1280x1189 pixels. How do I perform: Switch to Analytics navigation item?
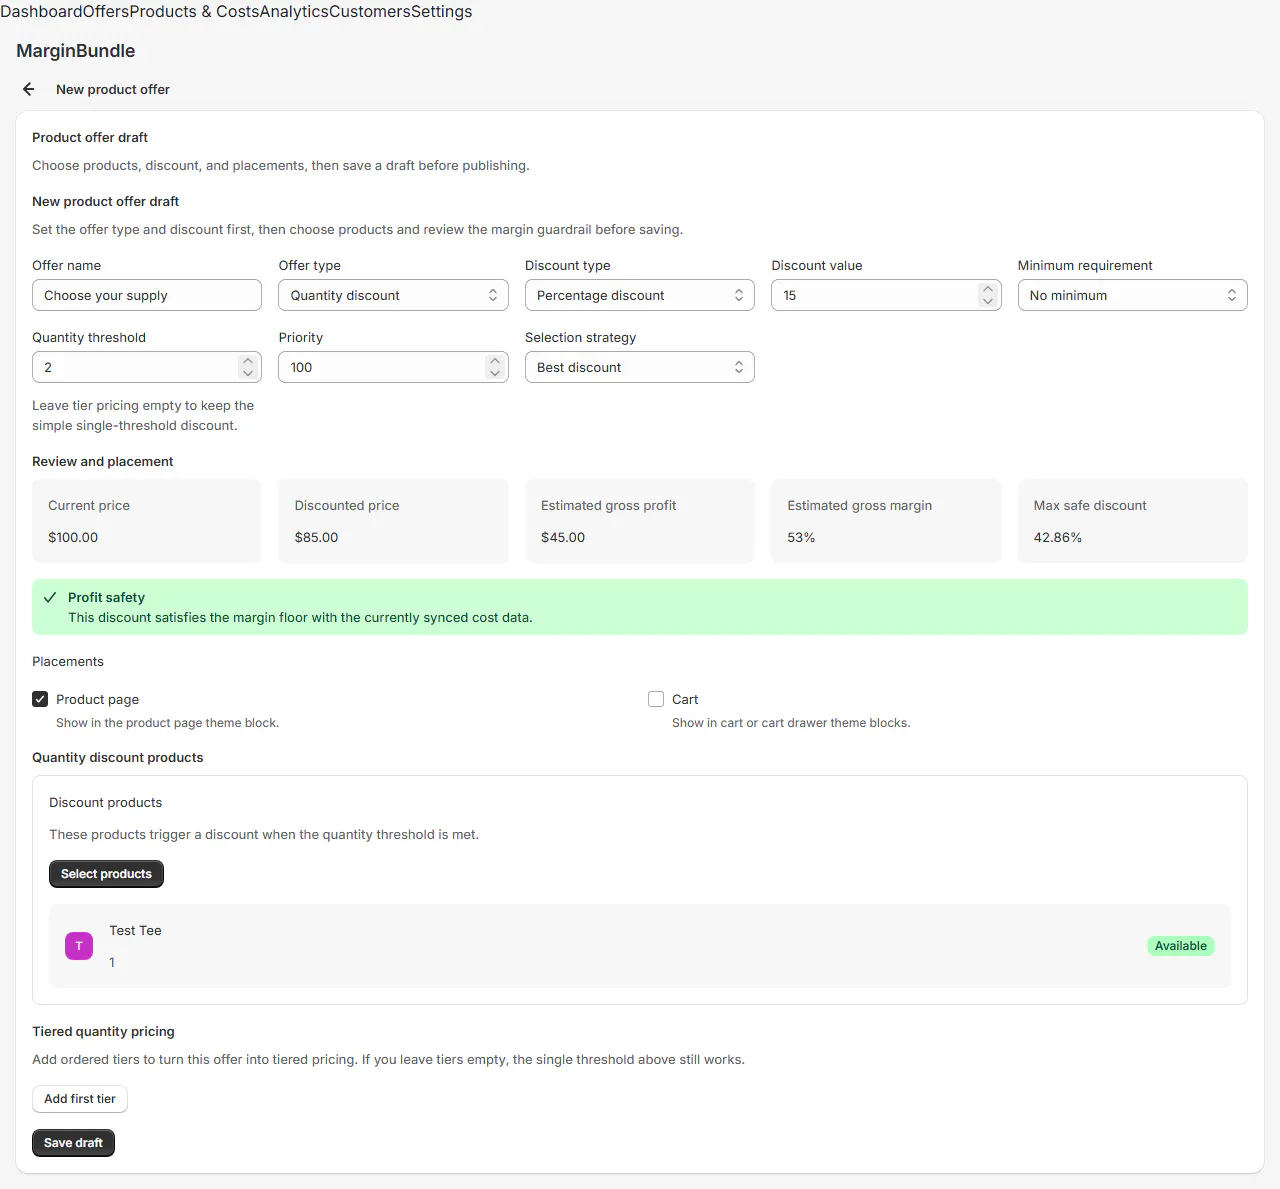pyautogui.click(x=294, y=12)
